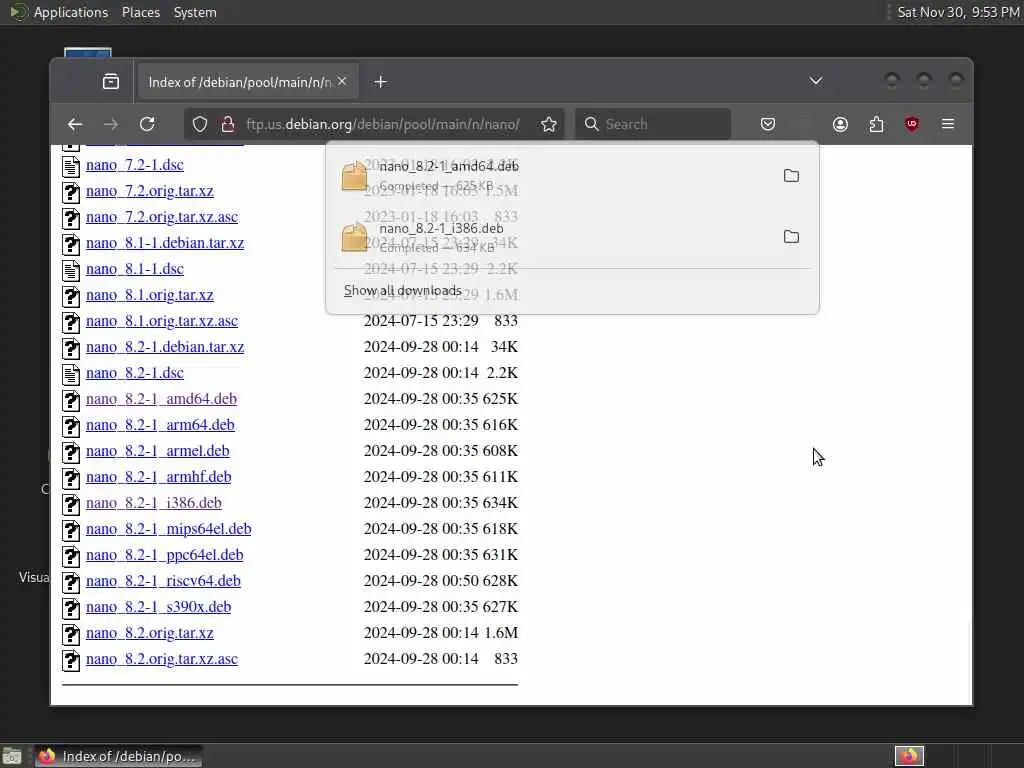Viewport: 1024px width, 768px height.
Task: Click the Firefox taskbar window button
Action: point(118,756)
